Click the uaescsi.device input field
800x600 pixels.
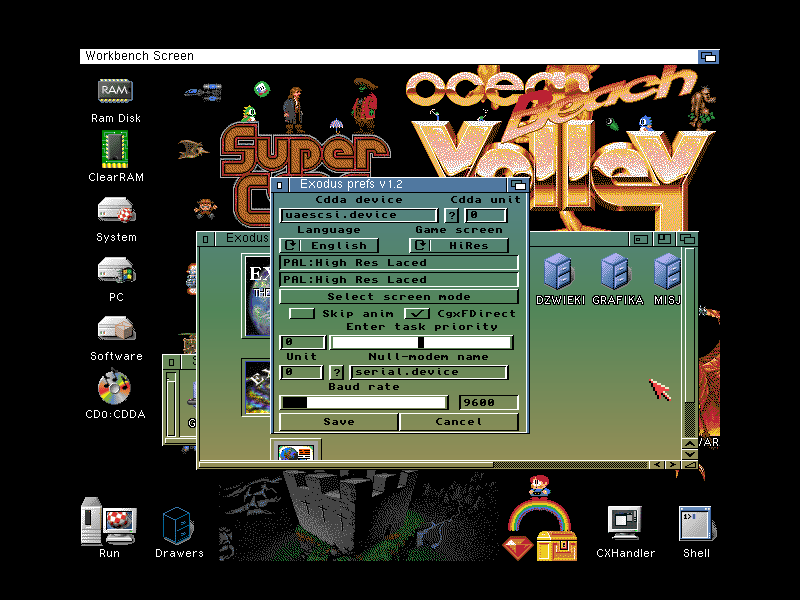coord(359,215)
